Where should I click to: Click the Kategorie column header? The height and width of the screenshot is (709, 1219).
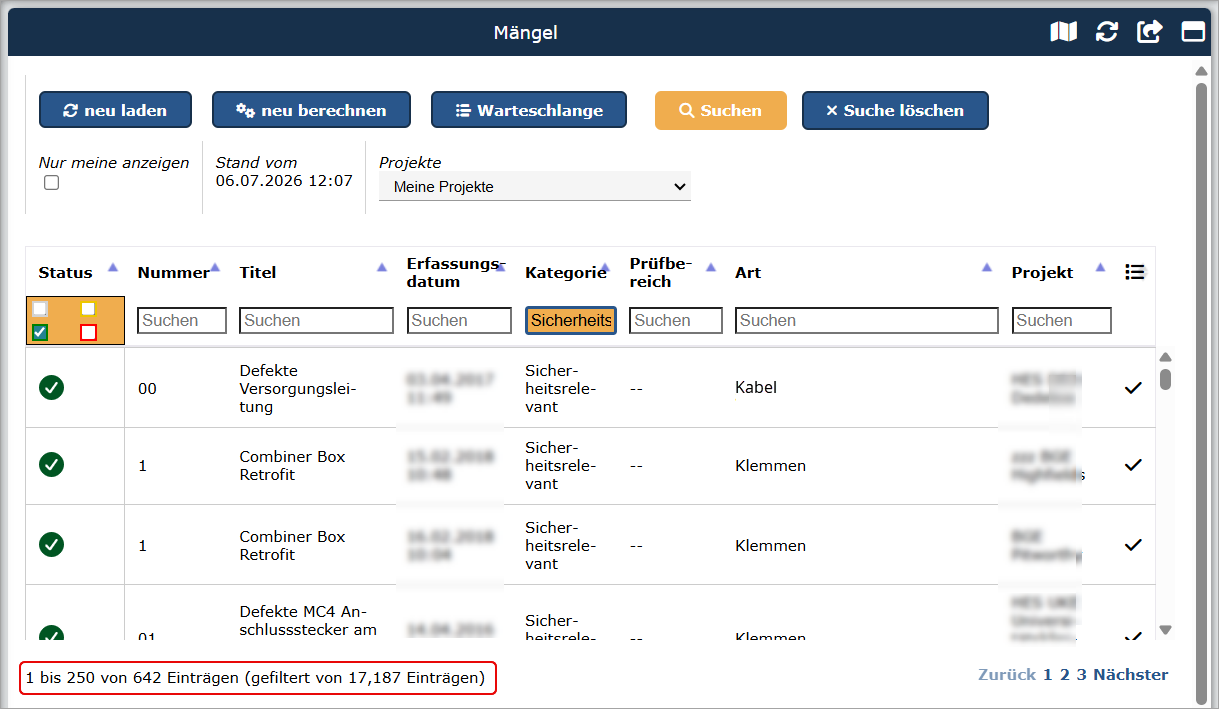[x=566, y=272]
